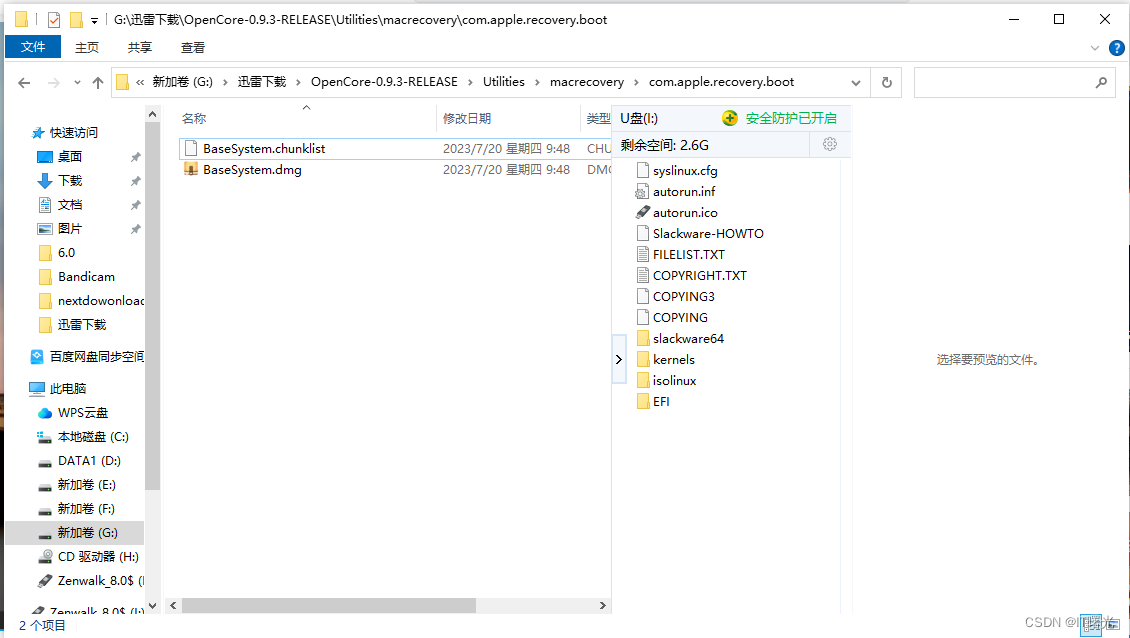Screen dimensions: 1130x638
Task: Open the nextdowonload folder in sidebar
Action: click(101, 301)
